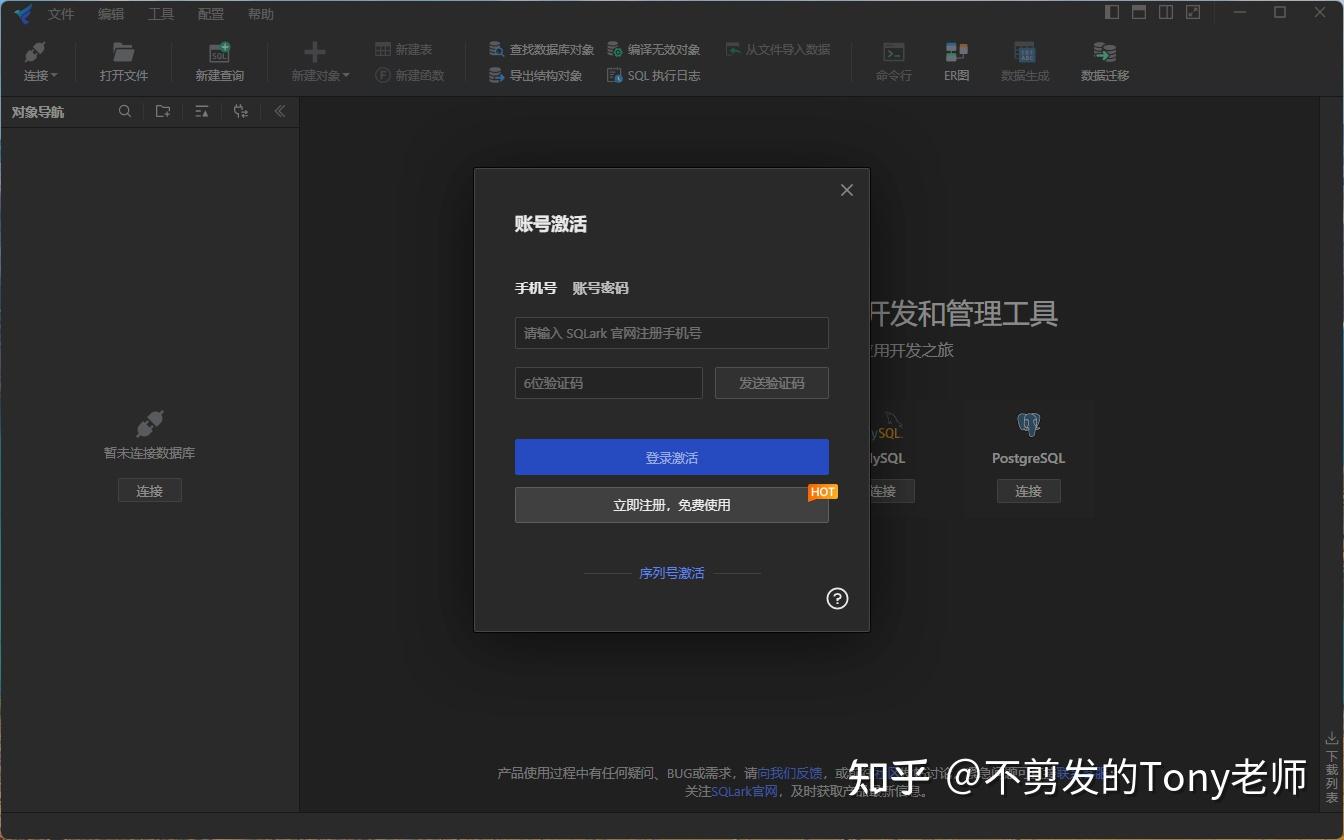Open the 命令行 (command line) tool
Screen dimensions: 1344x840
(893, 60)
